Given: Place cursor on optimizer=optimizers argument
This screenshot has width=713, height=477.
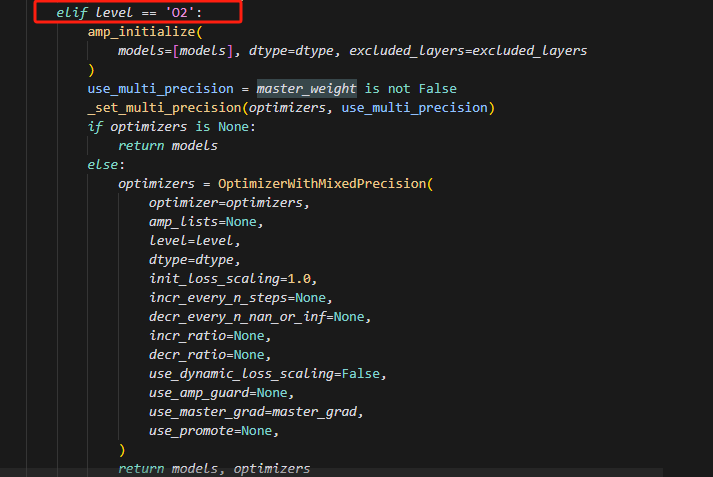Looking at the screenshot, I should pyautogui.click(x=230, y=203).
